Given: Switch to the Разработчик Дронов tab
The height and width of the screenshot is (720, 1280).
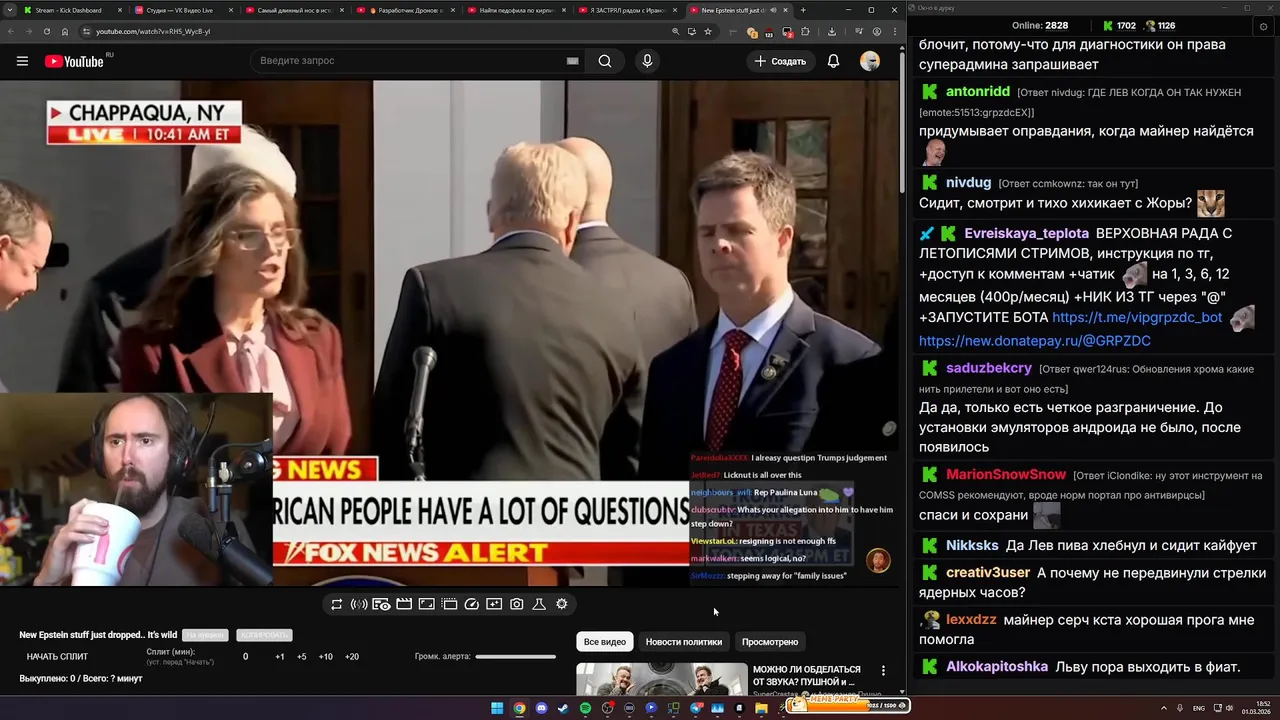Looking at the screenshot, I should click(x=404, y=10).
